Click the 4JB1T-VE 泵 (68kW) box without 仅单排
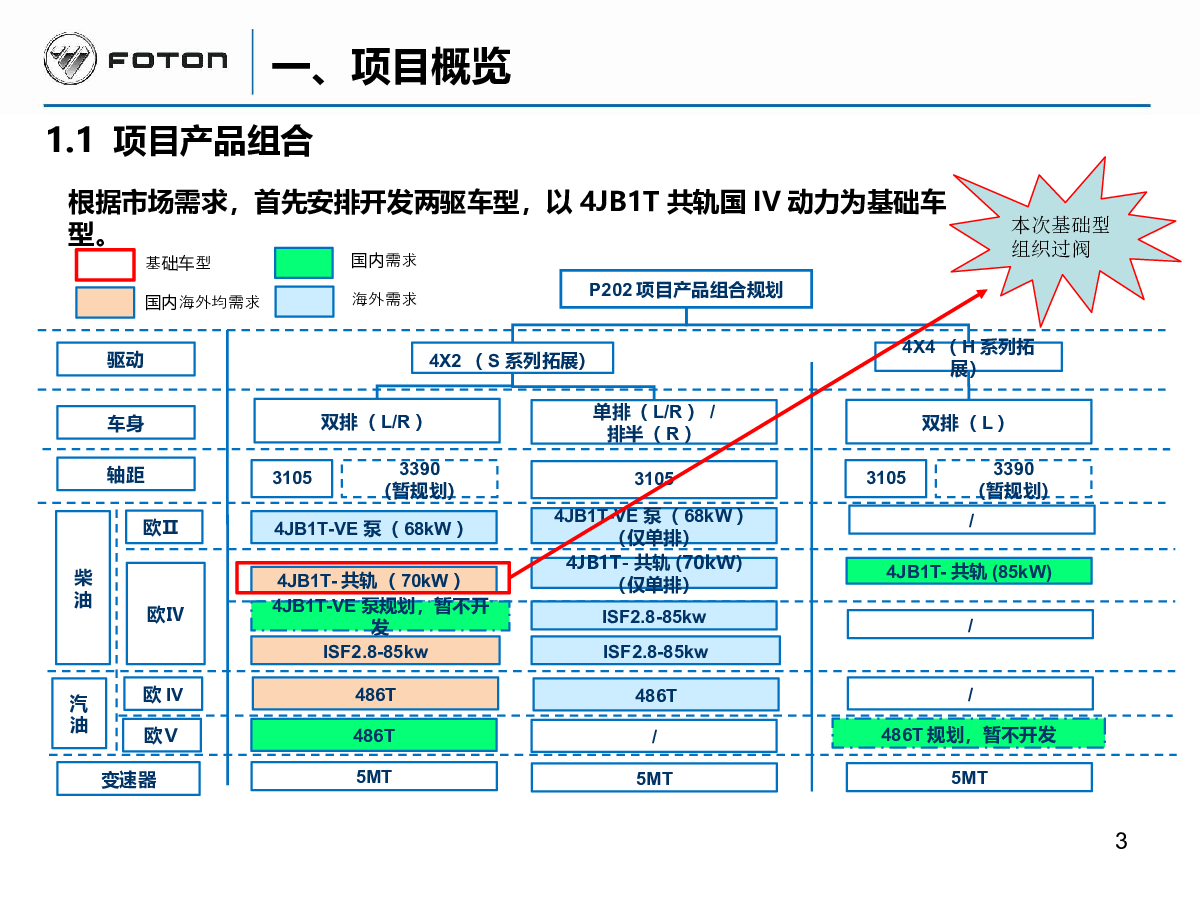1200x900 pixels. [x=374, y=527]
